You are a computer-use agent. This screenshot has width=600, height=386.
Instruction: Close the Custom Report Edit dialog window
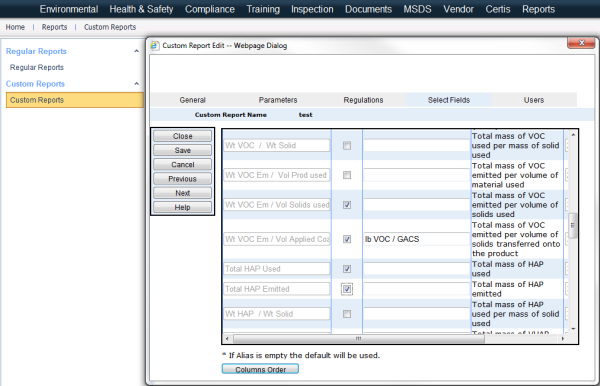(x=581, y=42)
